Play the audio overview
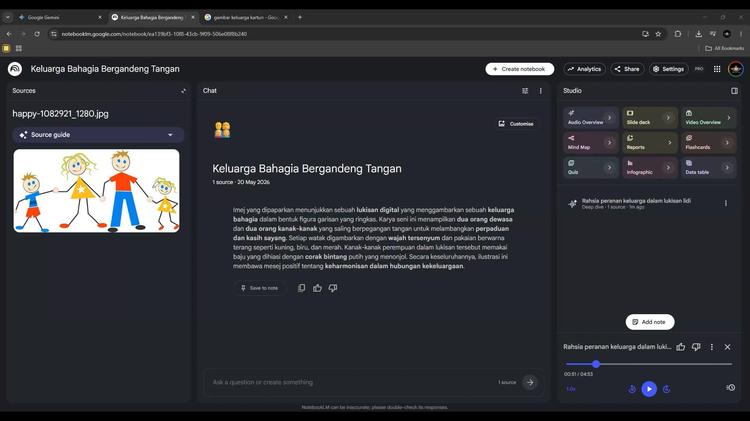 [x=649, y=389]
